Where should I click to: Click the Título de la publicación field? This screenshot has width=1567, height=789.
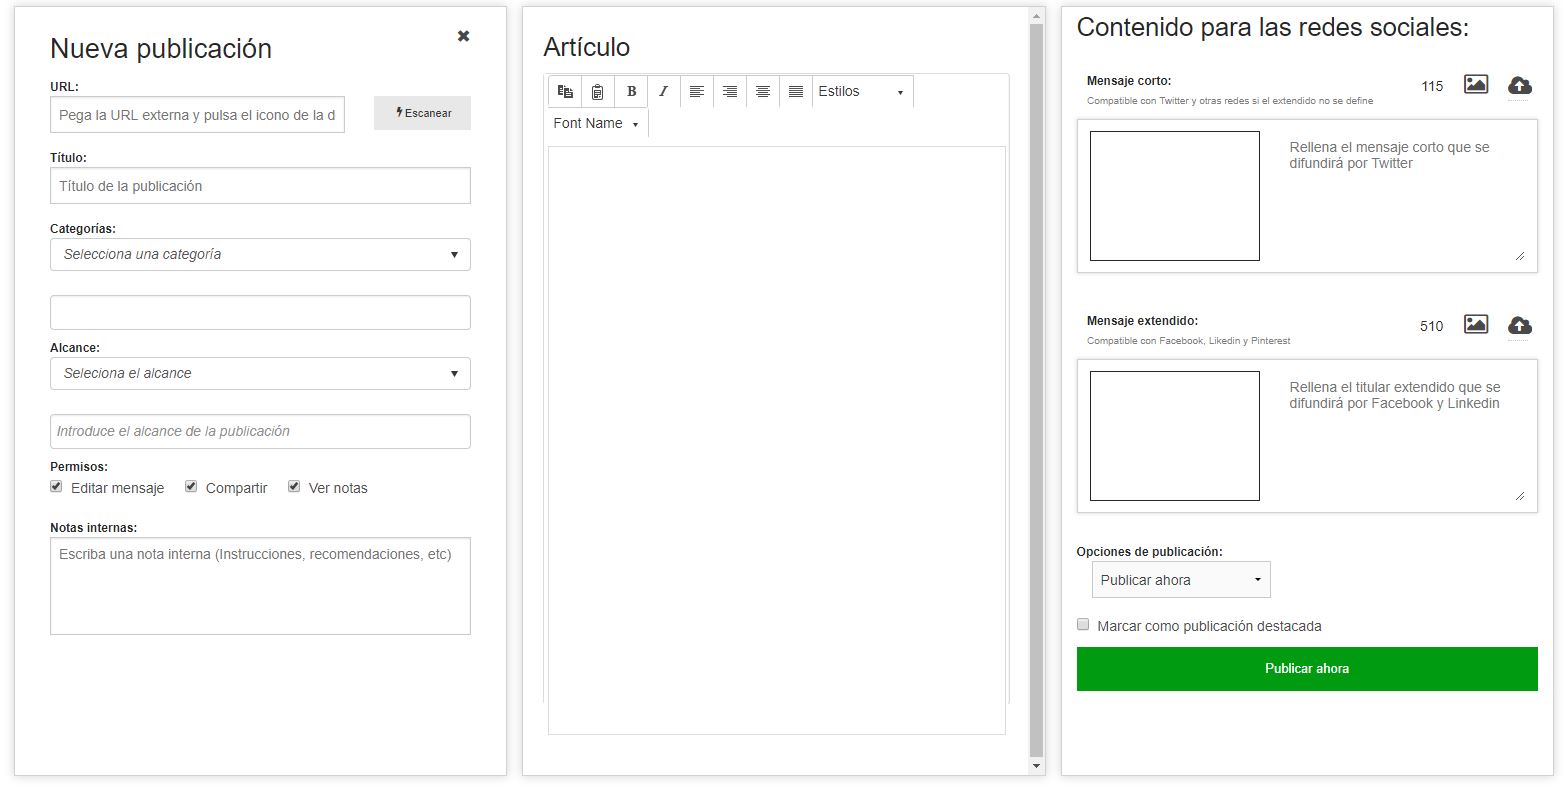260,186
